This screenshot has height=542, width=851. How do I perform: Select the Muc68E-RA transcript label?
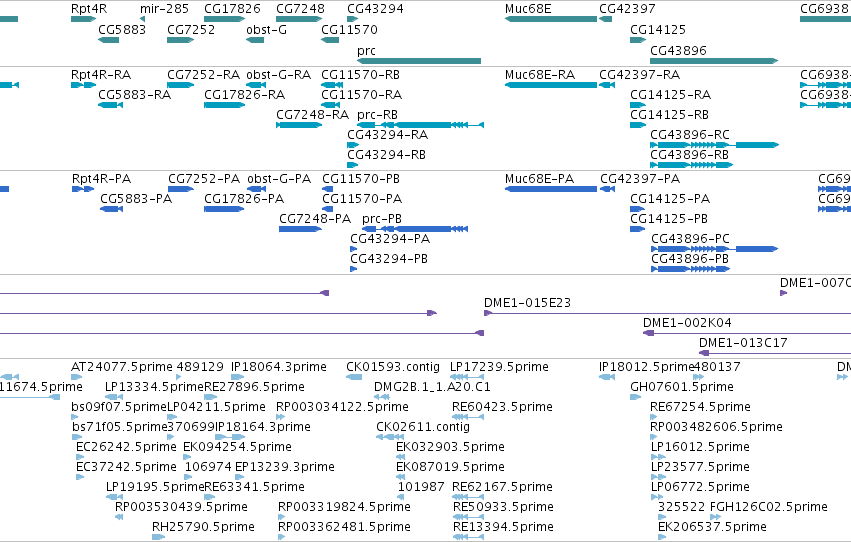pos(540,75)
